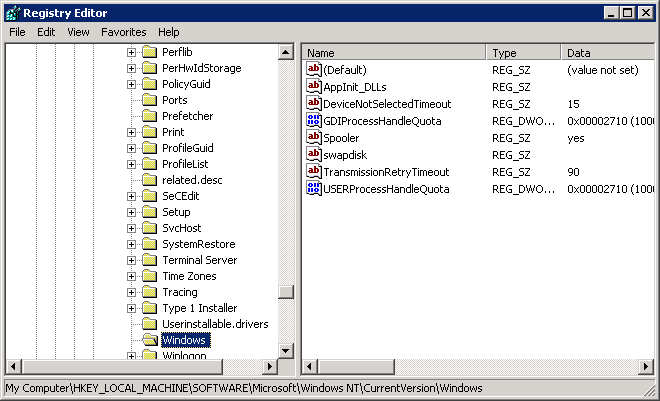Viewport: 660px width, 401px height.
Task: Sort values by Name column header
Action: pyautogui.click(x=394, y=52)
